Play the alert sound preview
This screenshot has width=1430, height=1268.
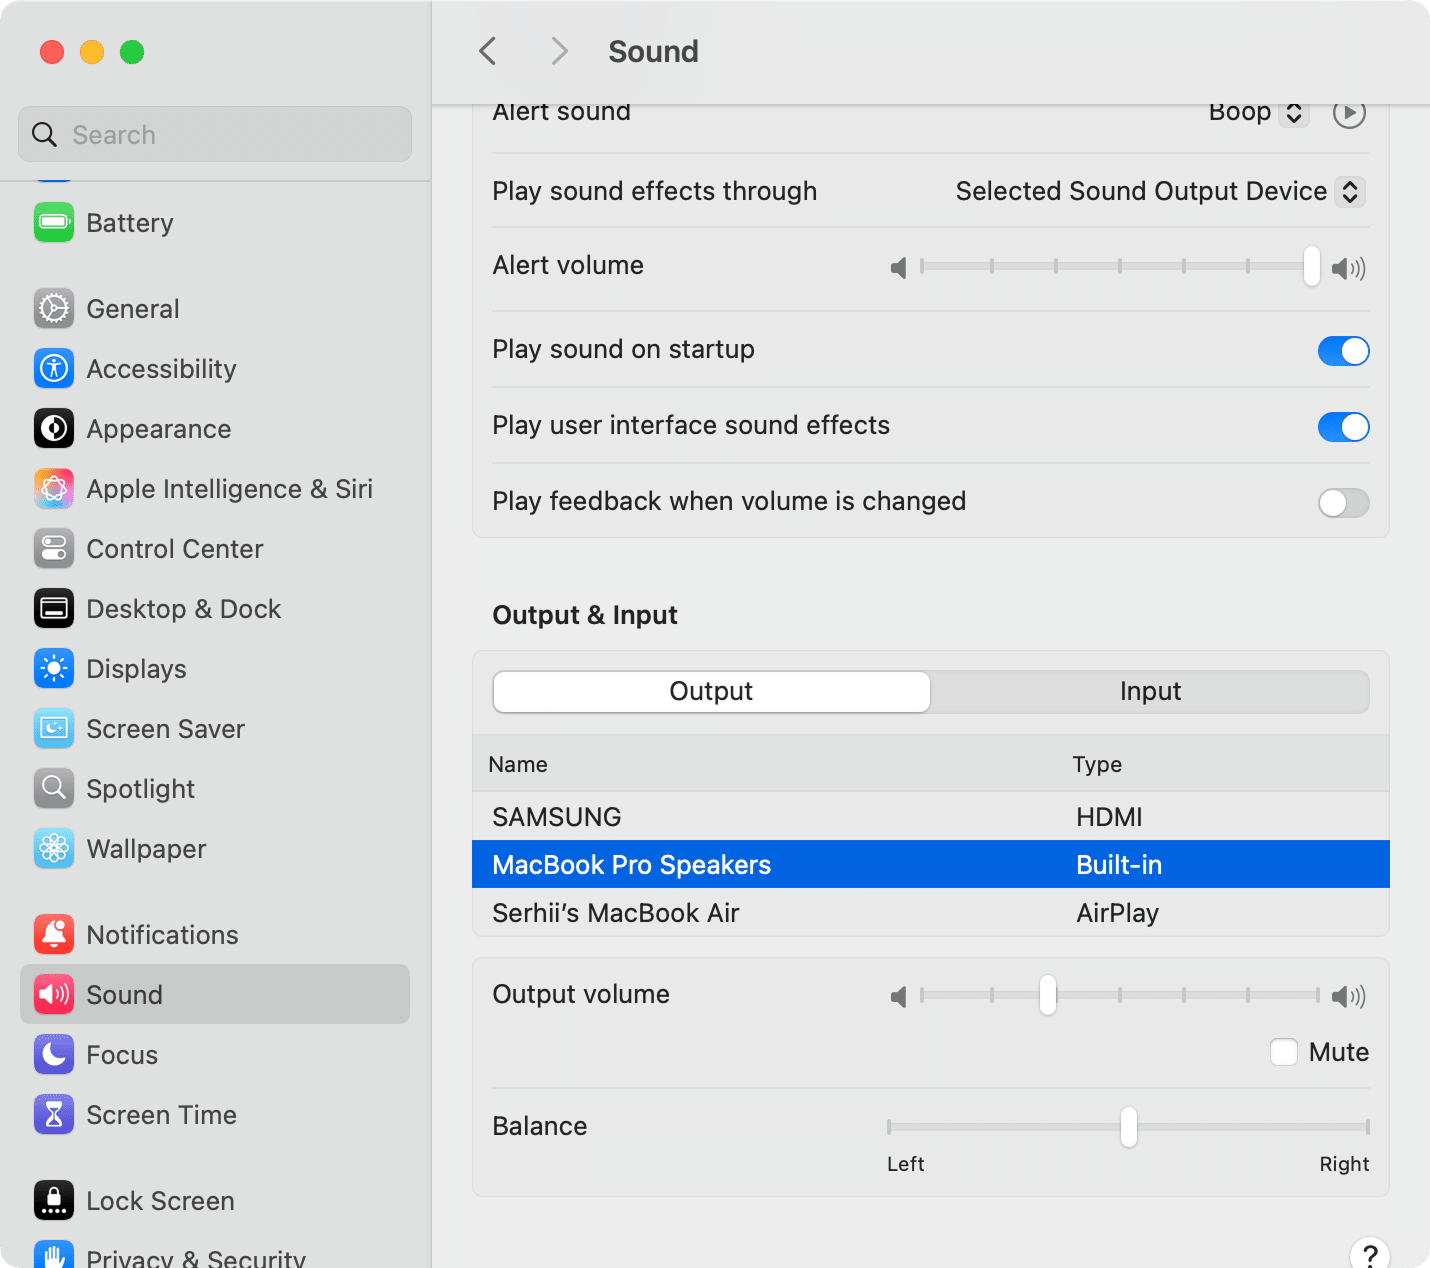pos(1349,113)
